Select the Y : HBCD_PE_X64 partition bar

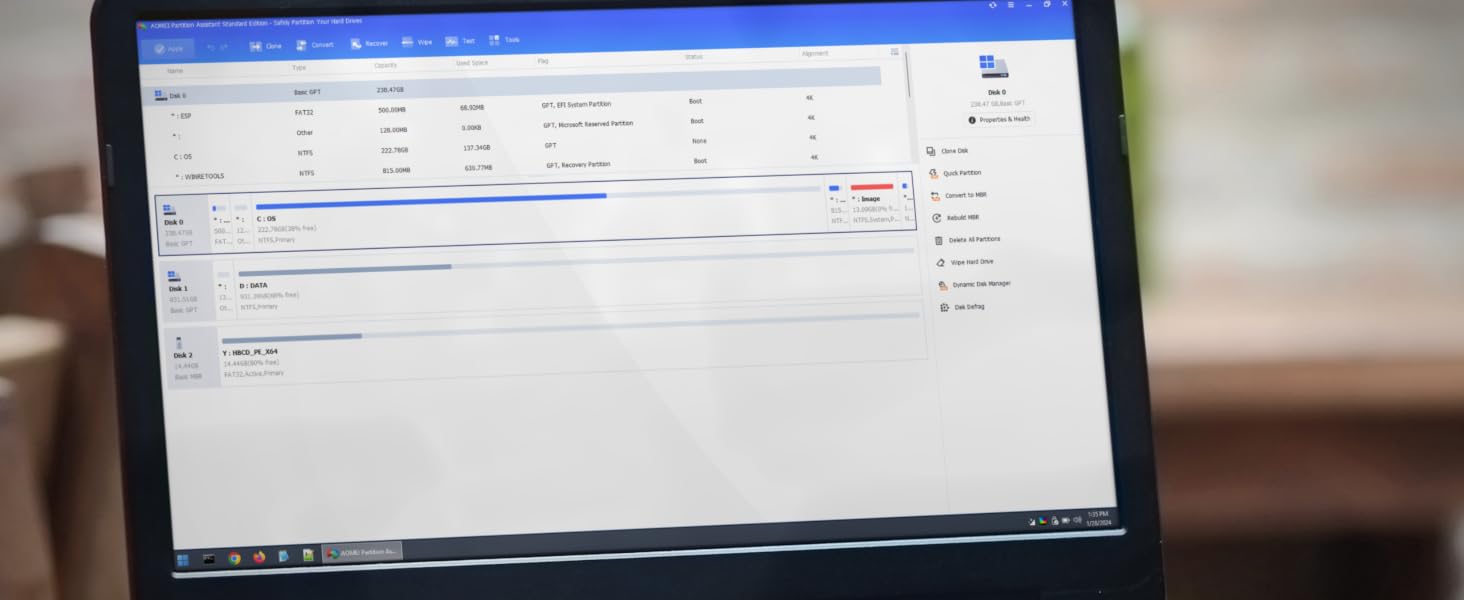pos(572,345)
